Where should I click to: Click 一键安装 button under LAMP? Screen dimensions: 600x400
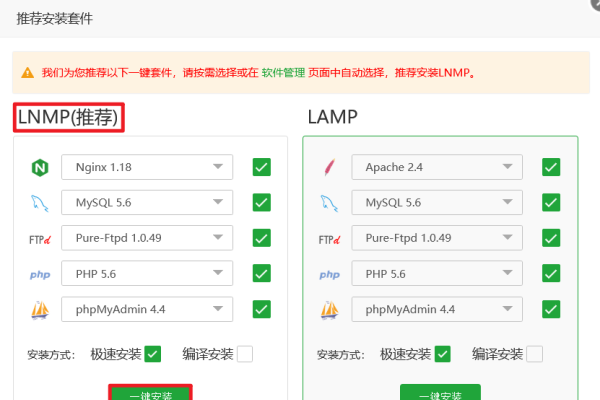[440, 393]
